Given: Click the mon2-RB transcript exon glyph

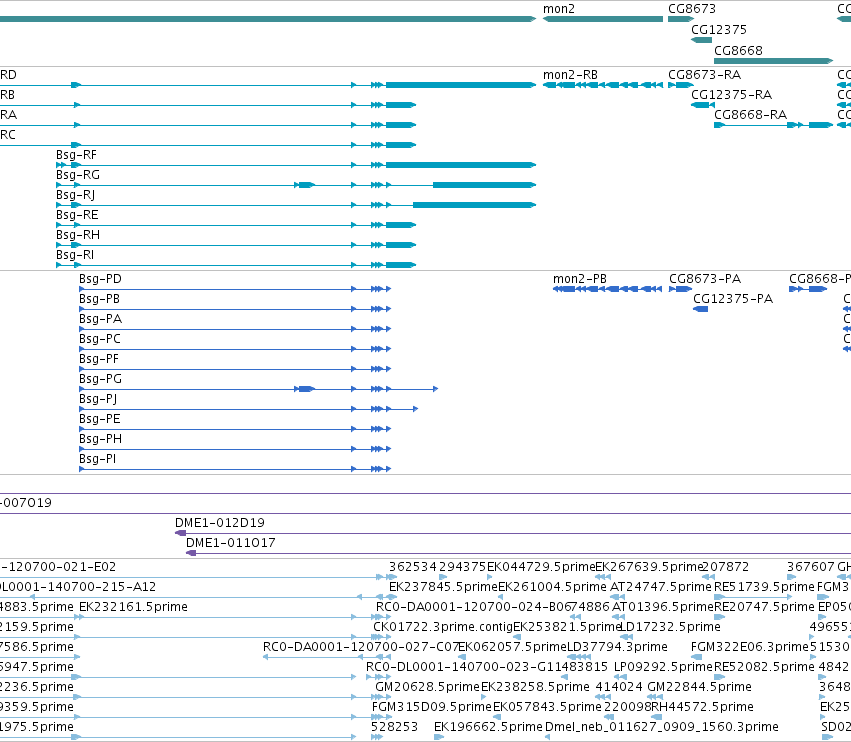Looking at the screenshot, I should (602, 85).
